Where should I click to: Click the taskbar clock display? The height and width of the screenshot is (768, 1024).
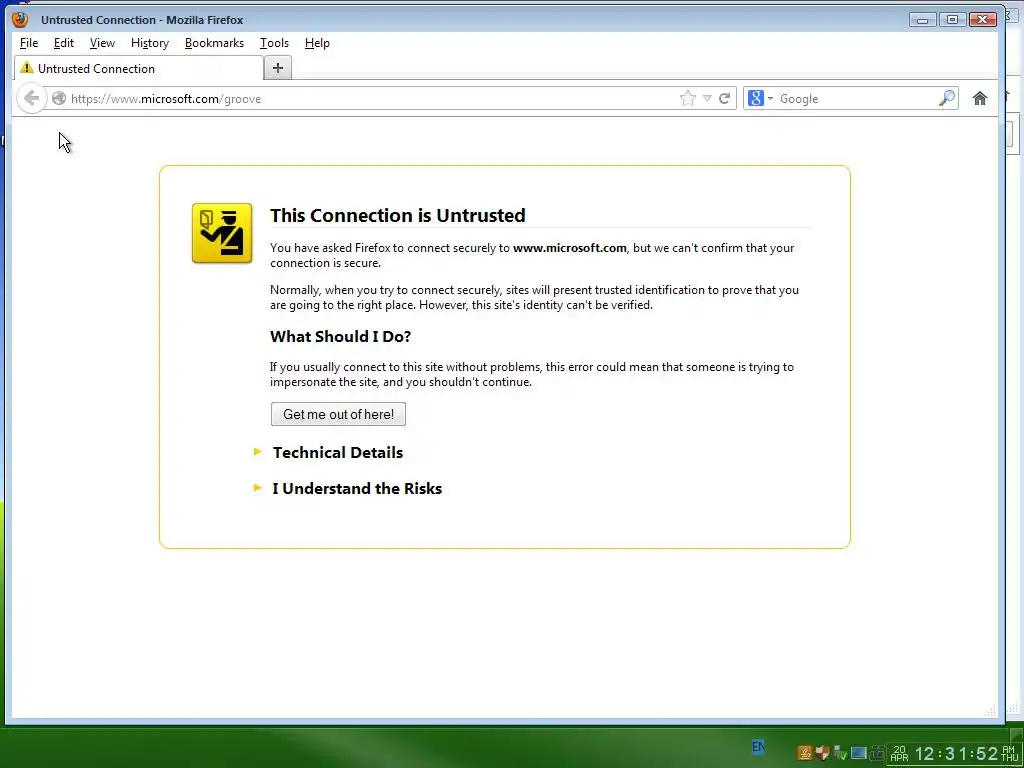point(956,754)
